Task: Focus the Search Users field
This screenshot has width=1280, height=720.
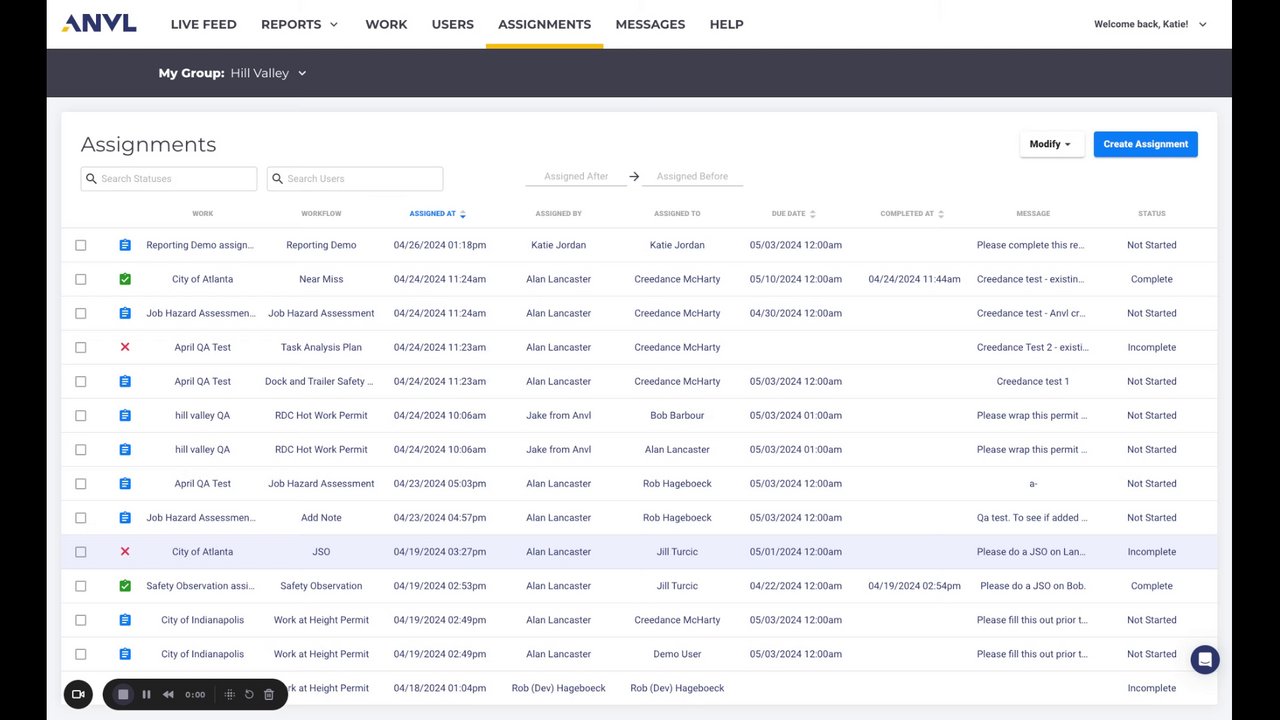Action: pos(355,179)
